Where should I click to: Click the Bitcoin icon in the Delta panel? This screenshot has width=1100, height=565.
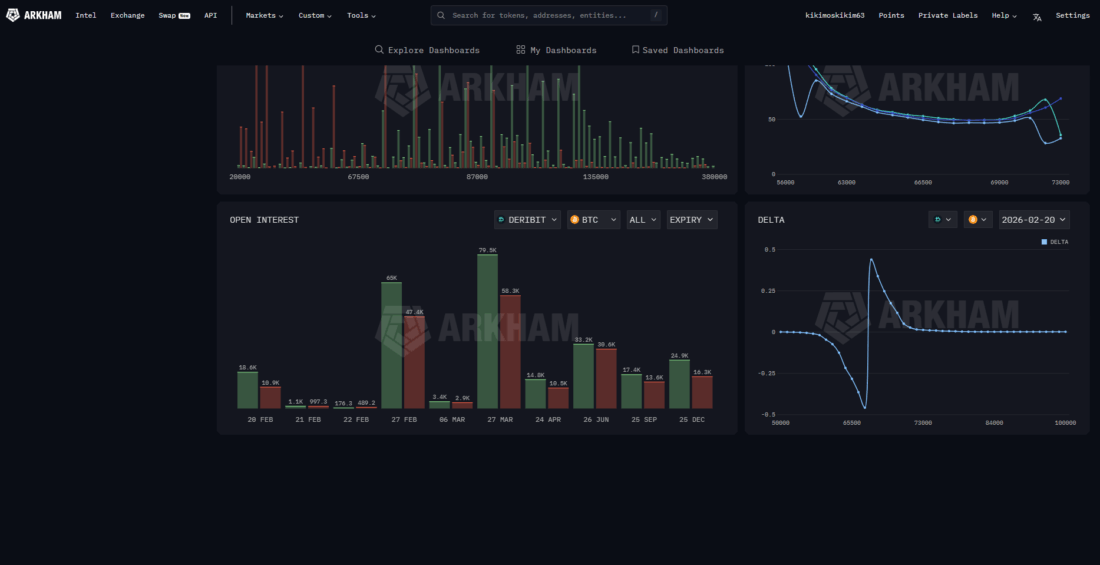coord(973,220)
